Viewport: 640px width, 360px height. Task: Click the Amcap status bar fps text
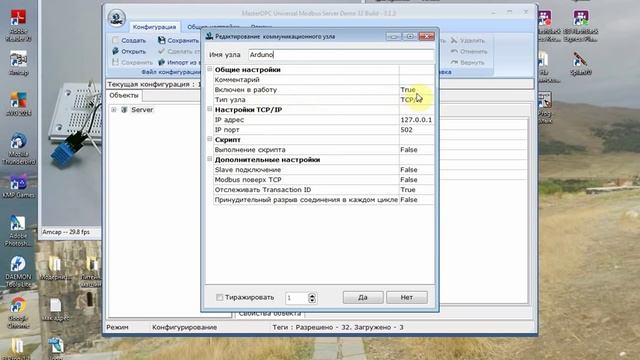coord(66,232)
